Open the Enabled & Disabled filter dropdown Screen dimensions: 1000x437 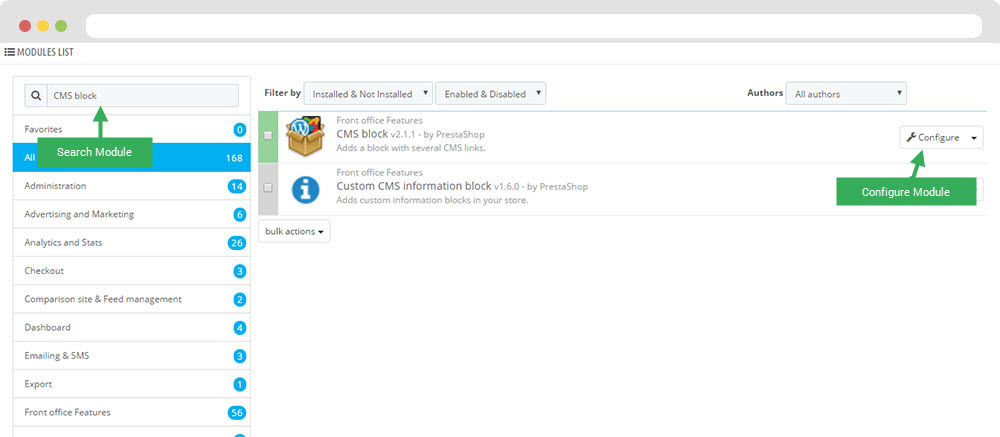490,94
